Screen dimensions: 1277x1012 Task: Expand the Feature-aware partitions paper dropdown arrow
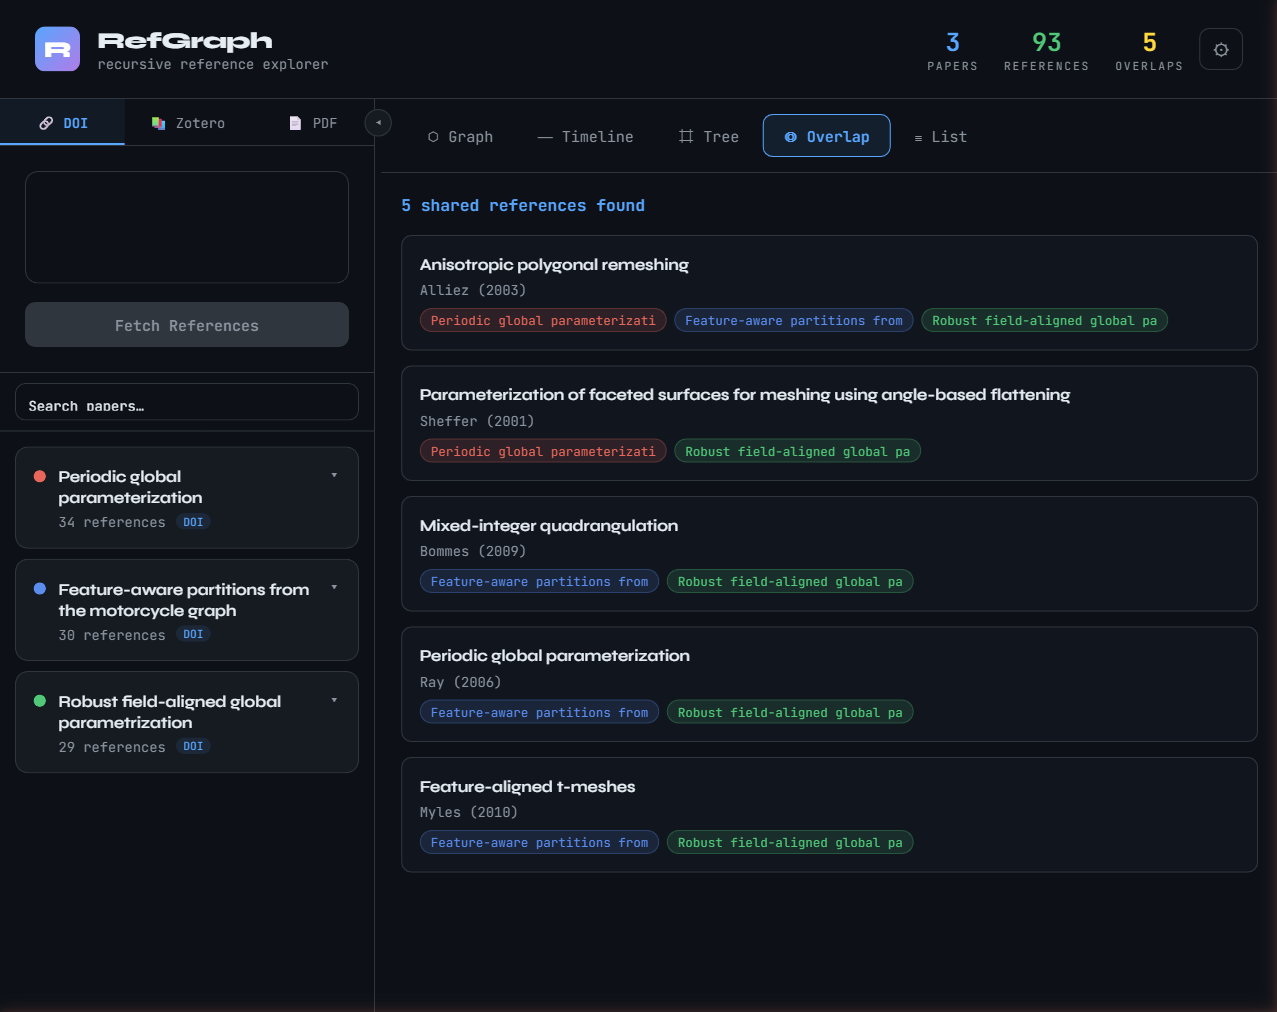(x=334, y=588)
